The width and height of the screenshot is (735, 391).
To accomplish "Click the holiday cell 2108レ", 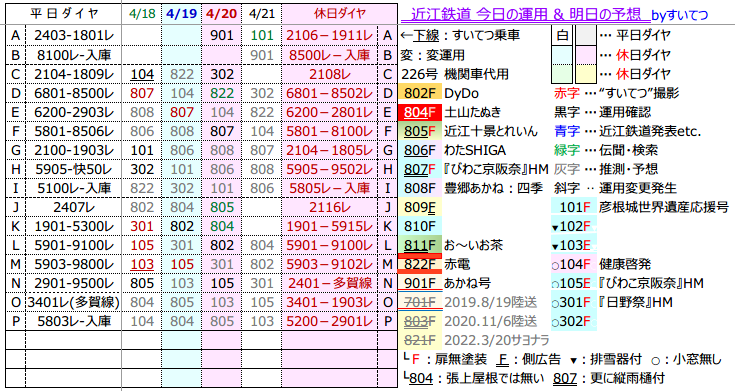I will pos(330,74).
